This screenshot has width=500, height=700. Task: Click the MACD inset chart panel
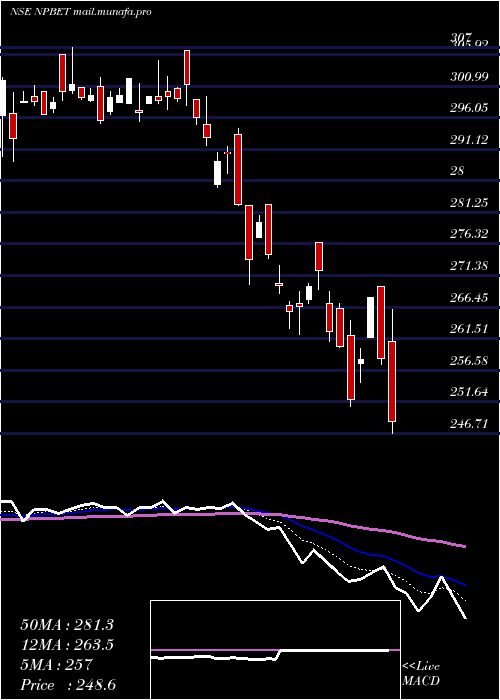click(275, 650)
